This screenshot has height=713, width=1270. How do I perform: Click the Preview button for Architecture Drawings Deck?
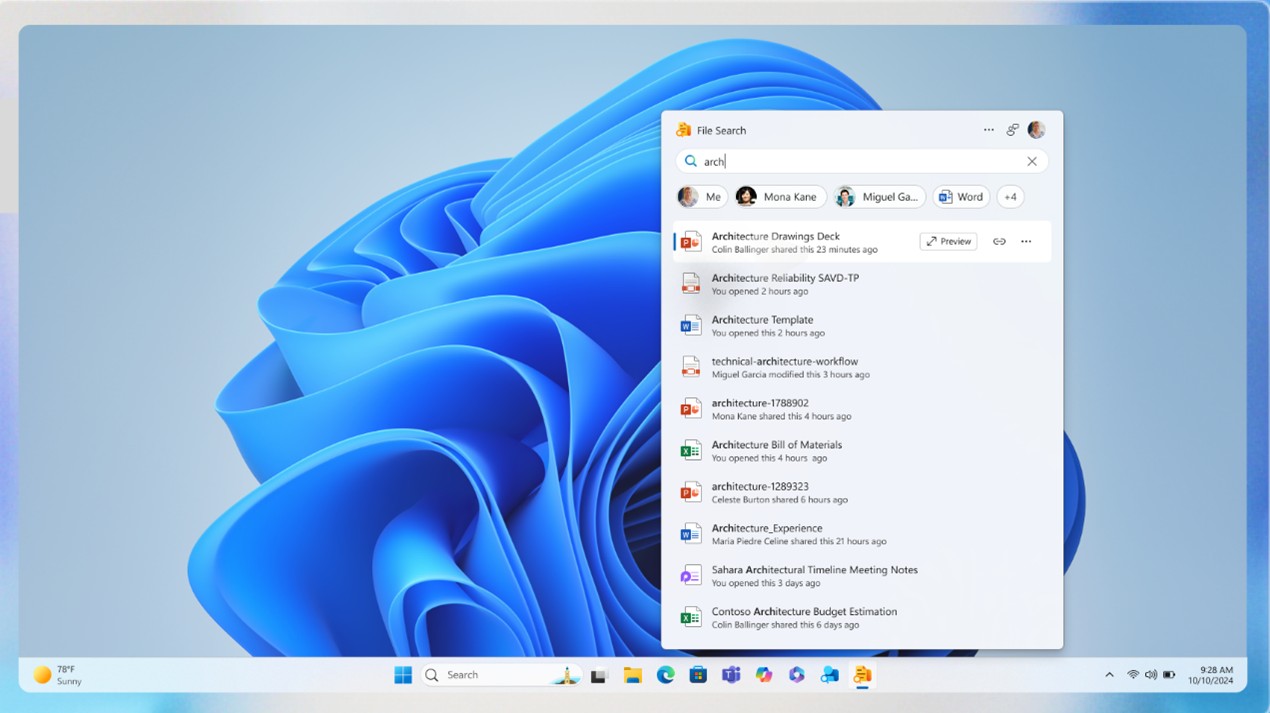(x=948, y=242)
